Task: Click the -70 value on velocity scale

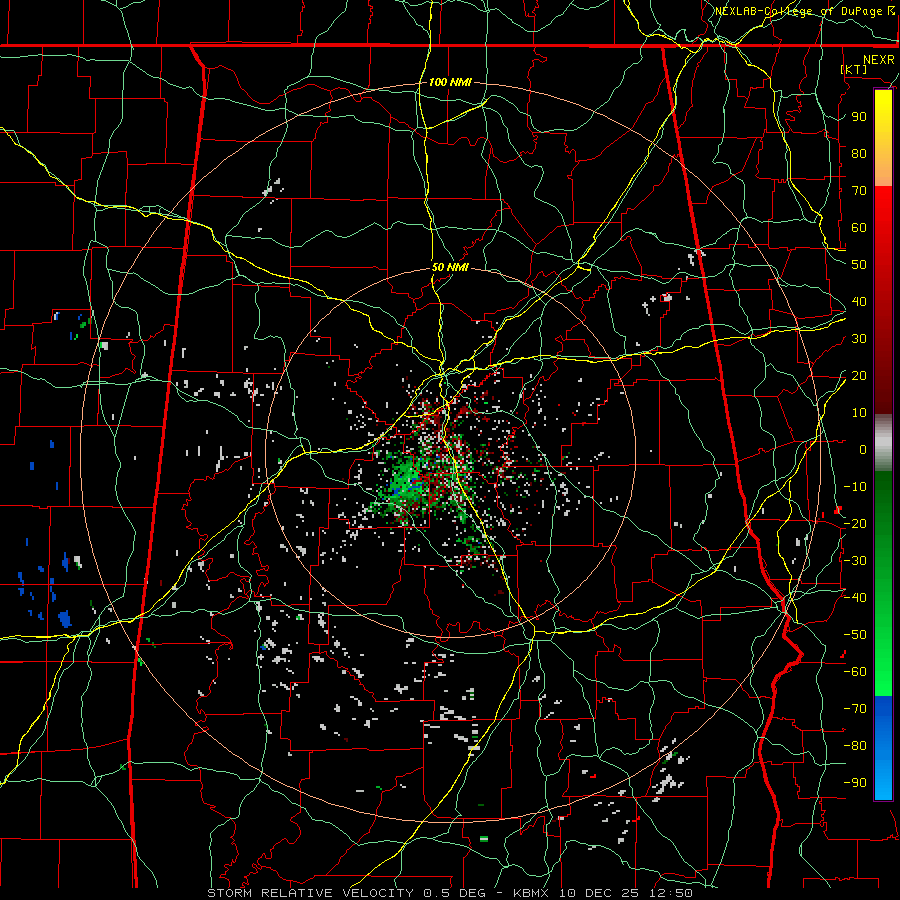Action: pyautogui.click(x=855, y=709)
